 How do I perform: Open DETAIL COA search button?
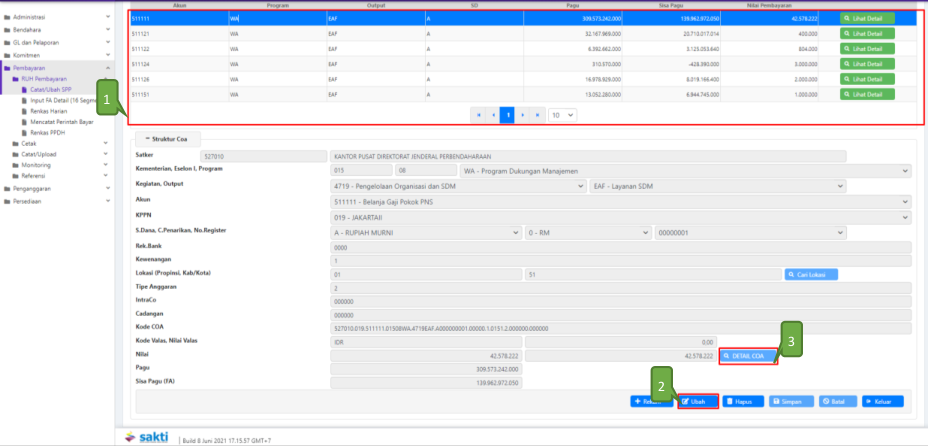748,355
